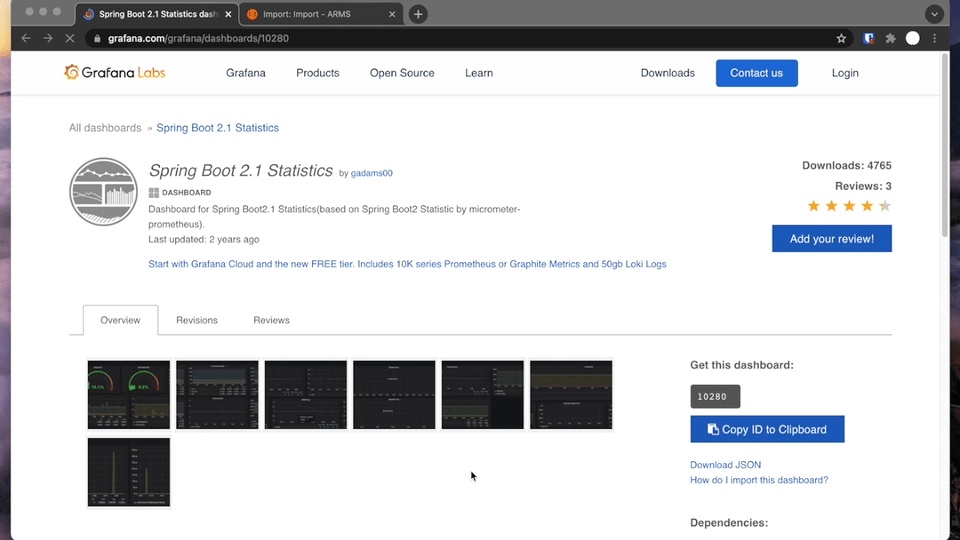The height and width of the screenshot is (540, 960).
Task: Click the Contact us button
Action: coord(756,73)
